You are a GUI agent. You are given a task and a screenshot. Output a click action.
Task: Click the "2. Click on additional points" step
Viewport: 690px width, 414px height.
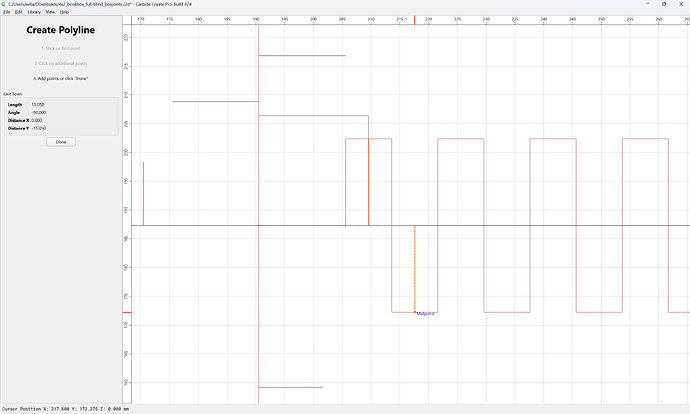point(61,63)
